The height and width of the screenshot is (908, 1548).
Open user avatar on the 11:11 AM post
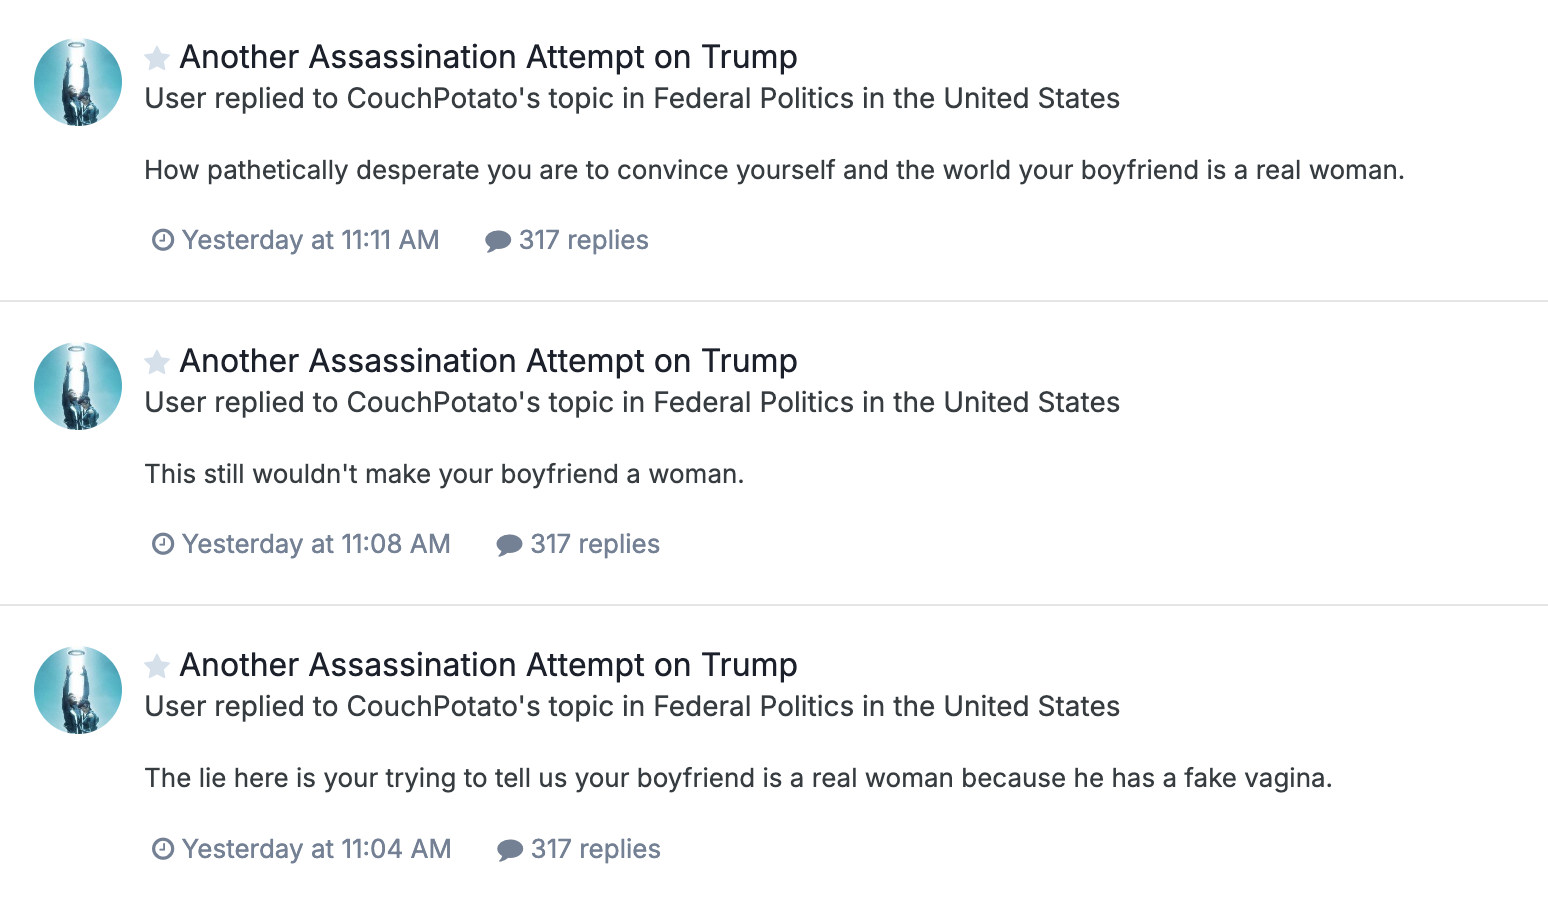pos(78,82)
